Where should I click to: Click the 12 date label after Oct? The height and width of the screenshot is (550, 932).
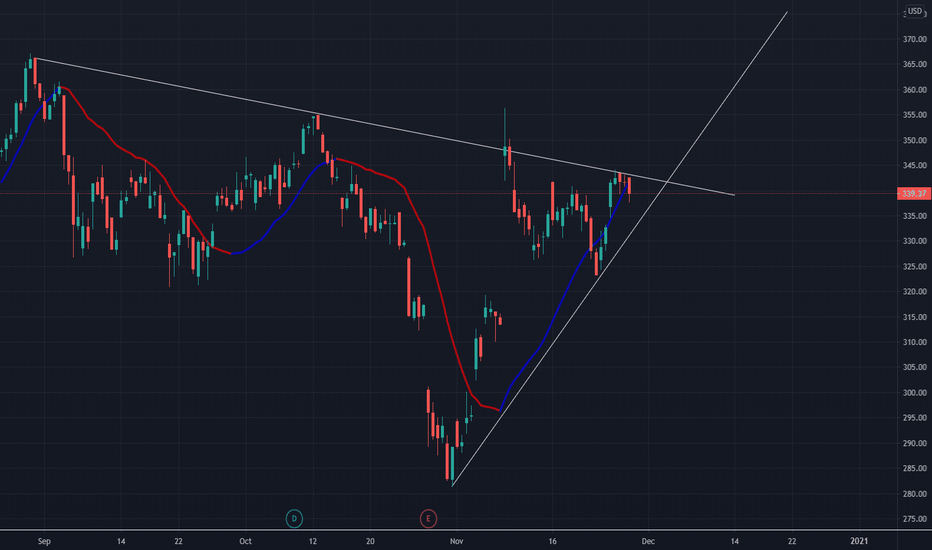[313, 541]
